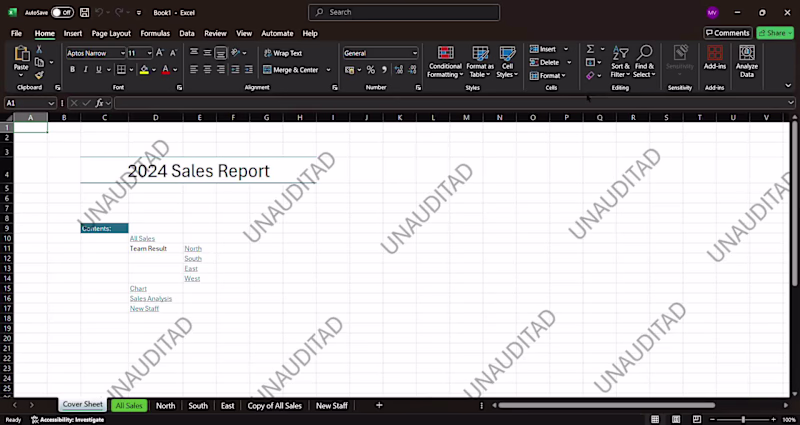Toggle Bottom Align vertical alignment

[220, 53]
